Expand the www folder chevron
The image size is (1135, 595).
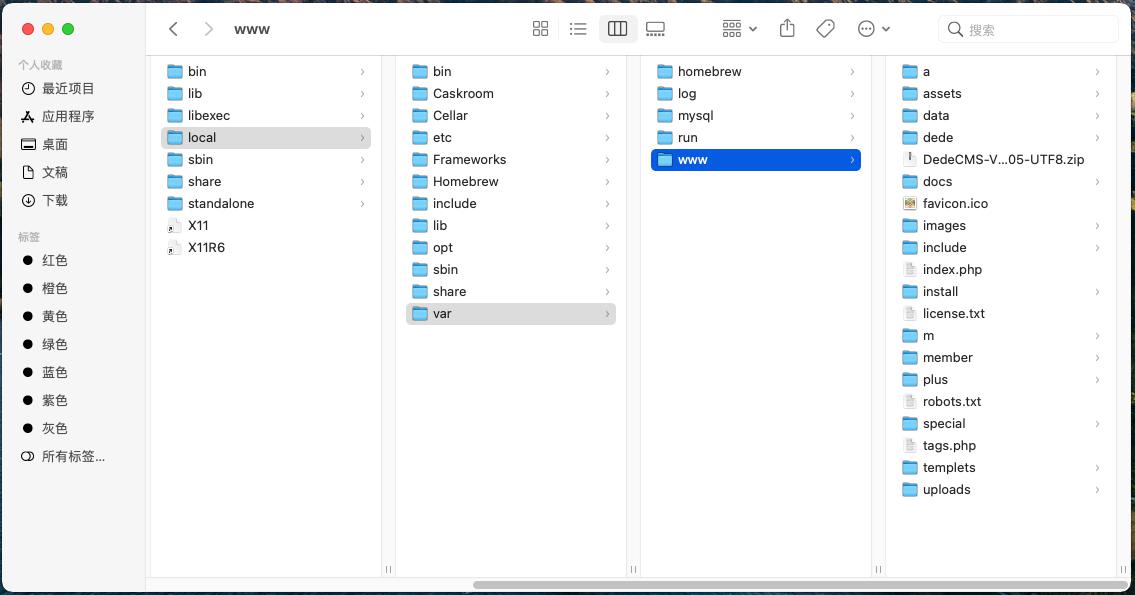pos(852,160)
